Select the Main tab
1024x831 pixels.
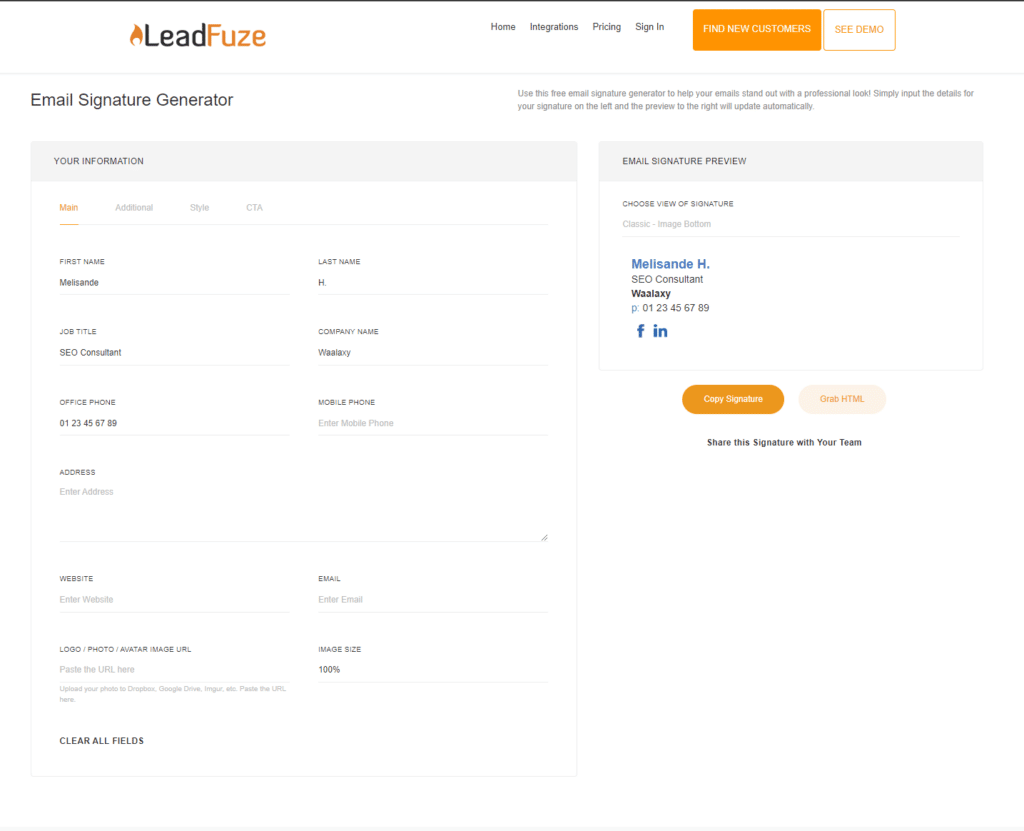click(68, 208)
